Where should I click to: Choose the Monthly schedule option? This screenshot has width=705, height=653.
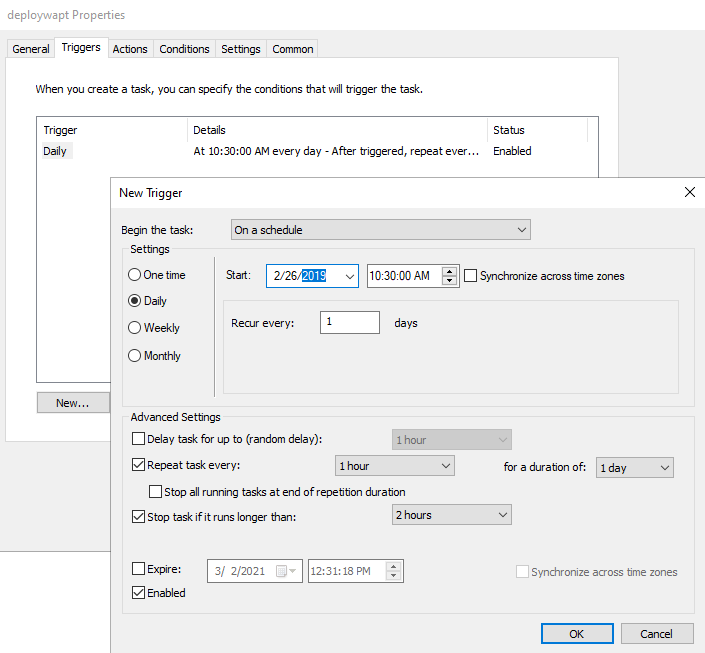coord(135,355)
